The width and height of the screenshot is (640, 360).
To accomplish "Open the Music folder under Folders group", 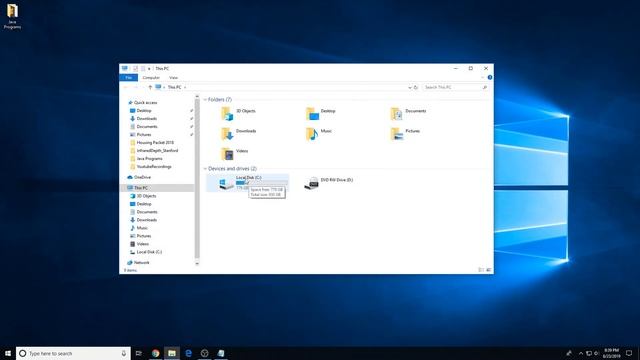I will point(319,133).
